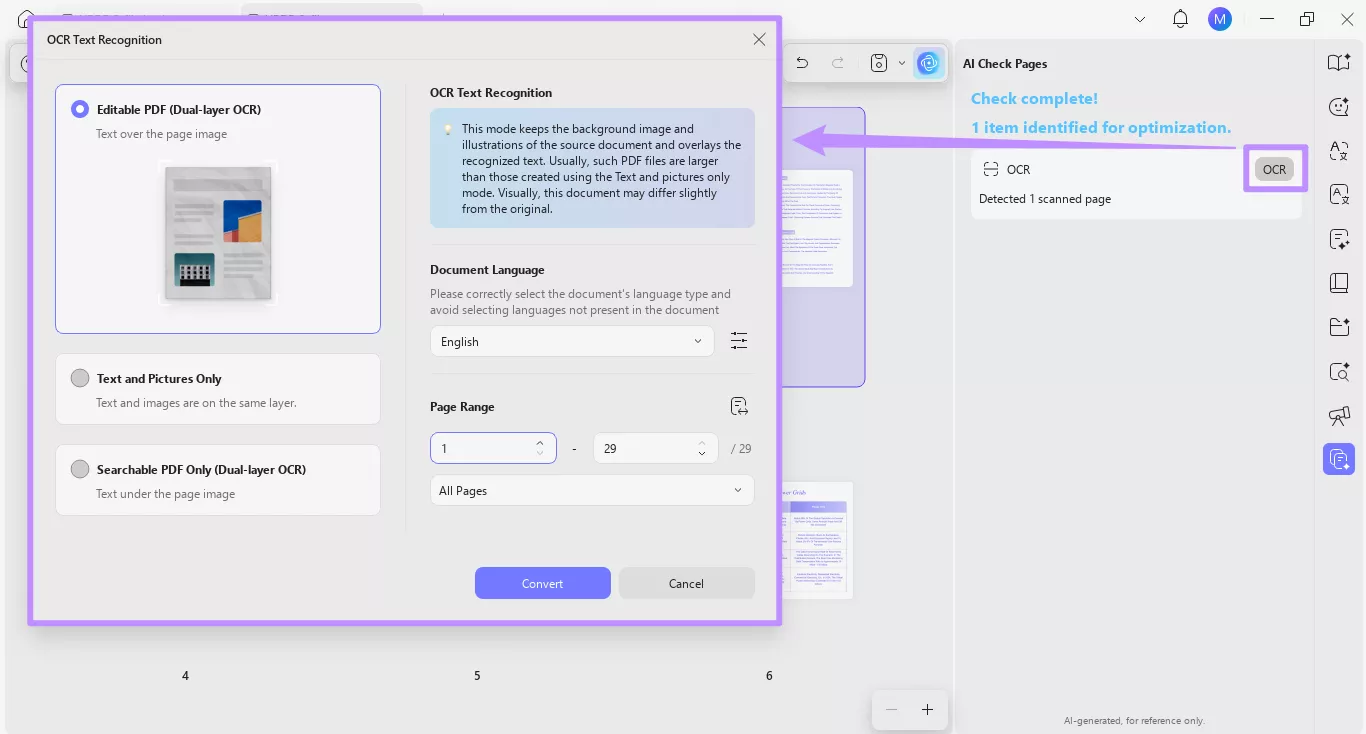Screen dimensions: 1366x734
Task: Expand the chevron beside notification bell
Action: pos(1140,19)
